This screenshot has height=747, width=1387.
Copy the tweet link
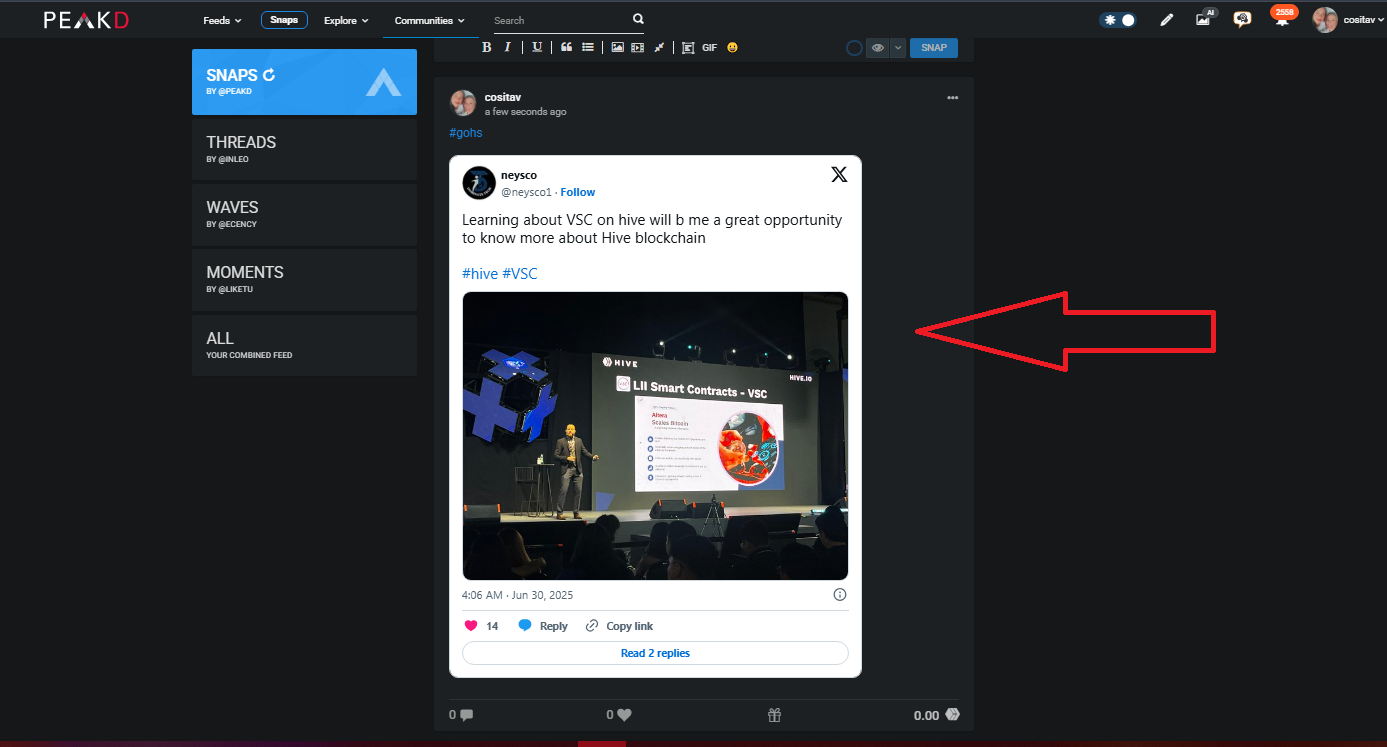(619, 626)
